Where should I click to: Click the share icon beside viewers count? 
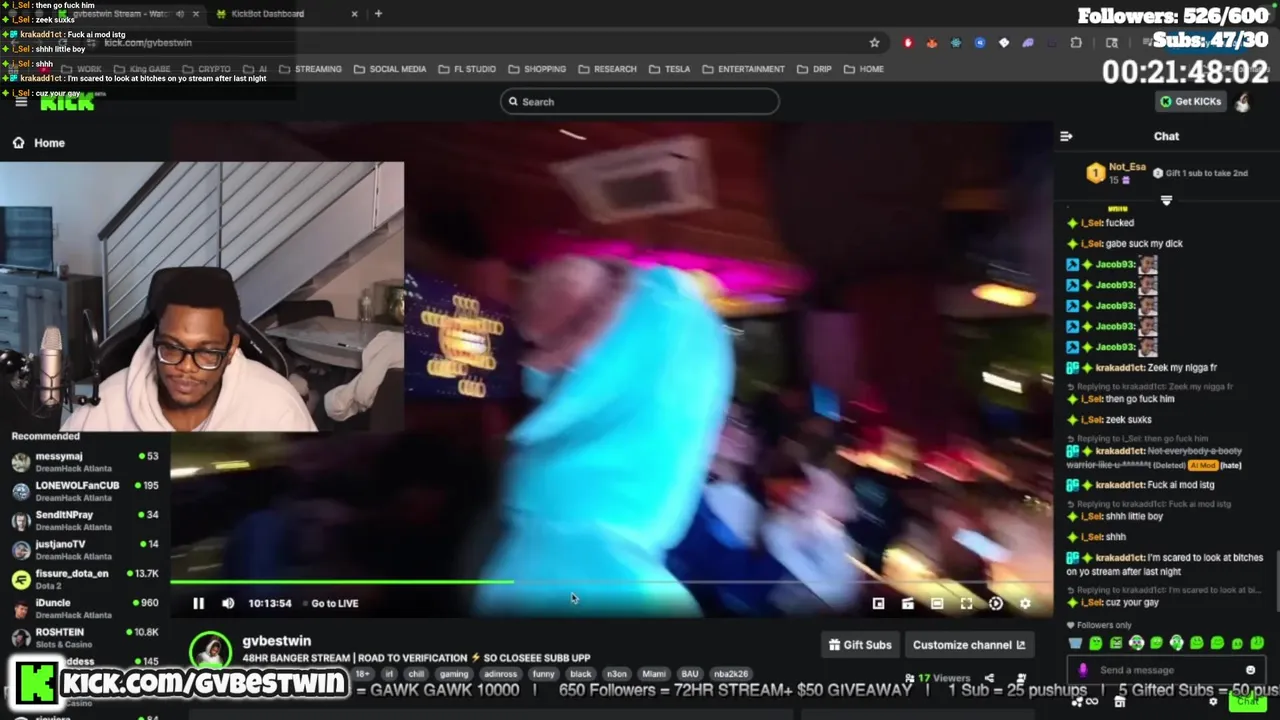pyautogui.click(x=989, y=678)
